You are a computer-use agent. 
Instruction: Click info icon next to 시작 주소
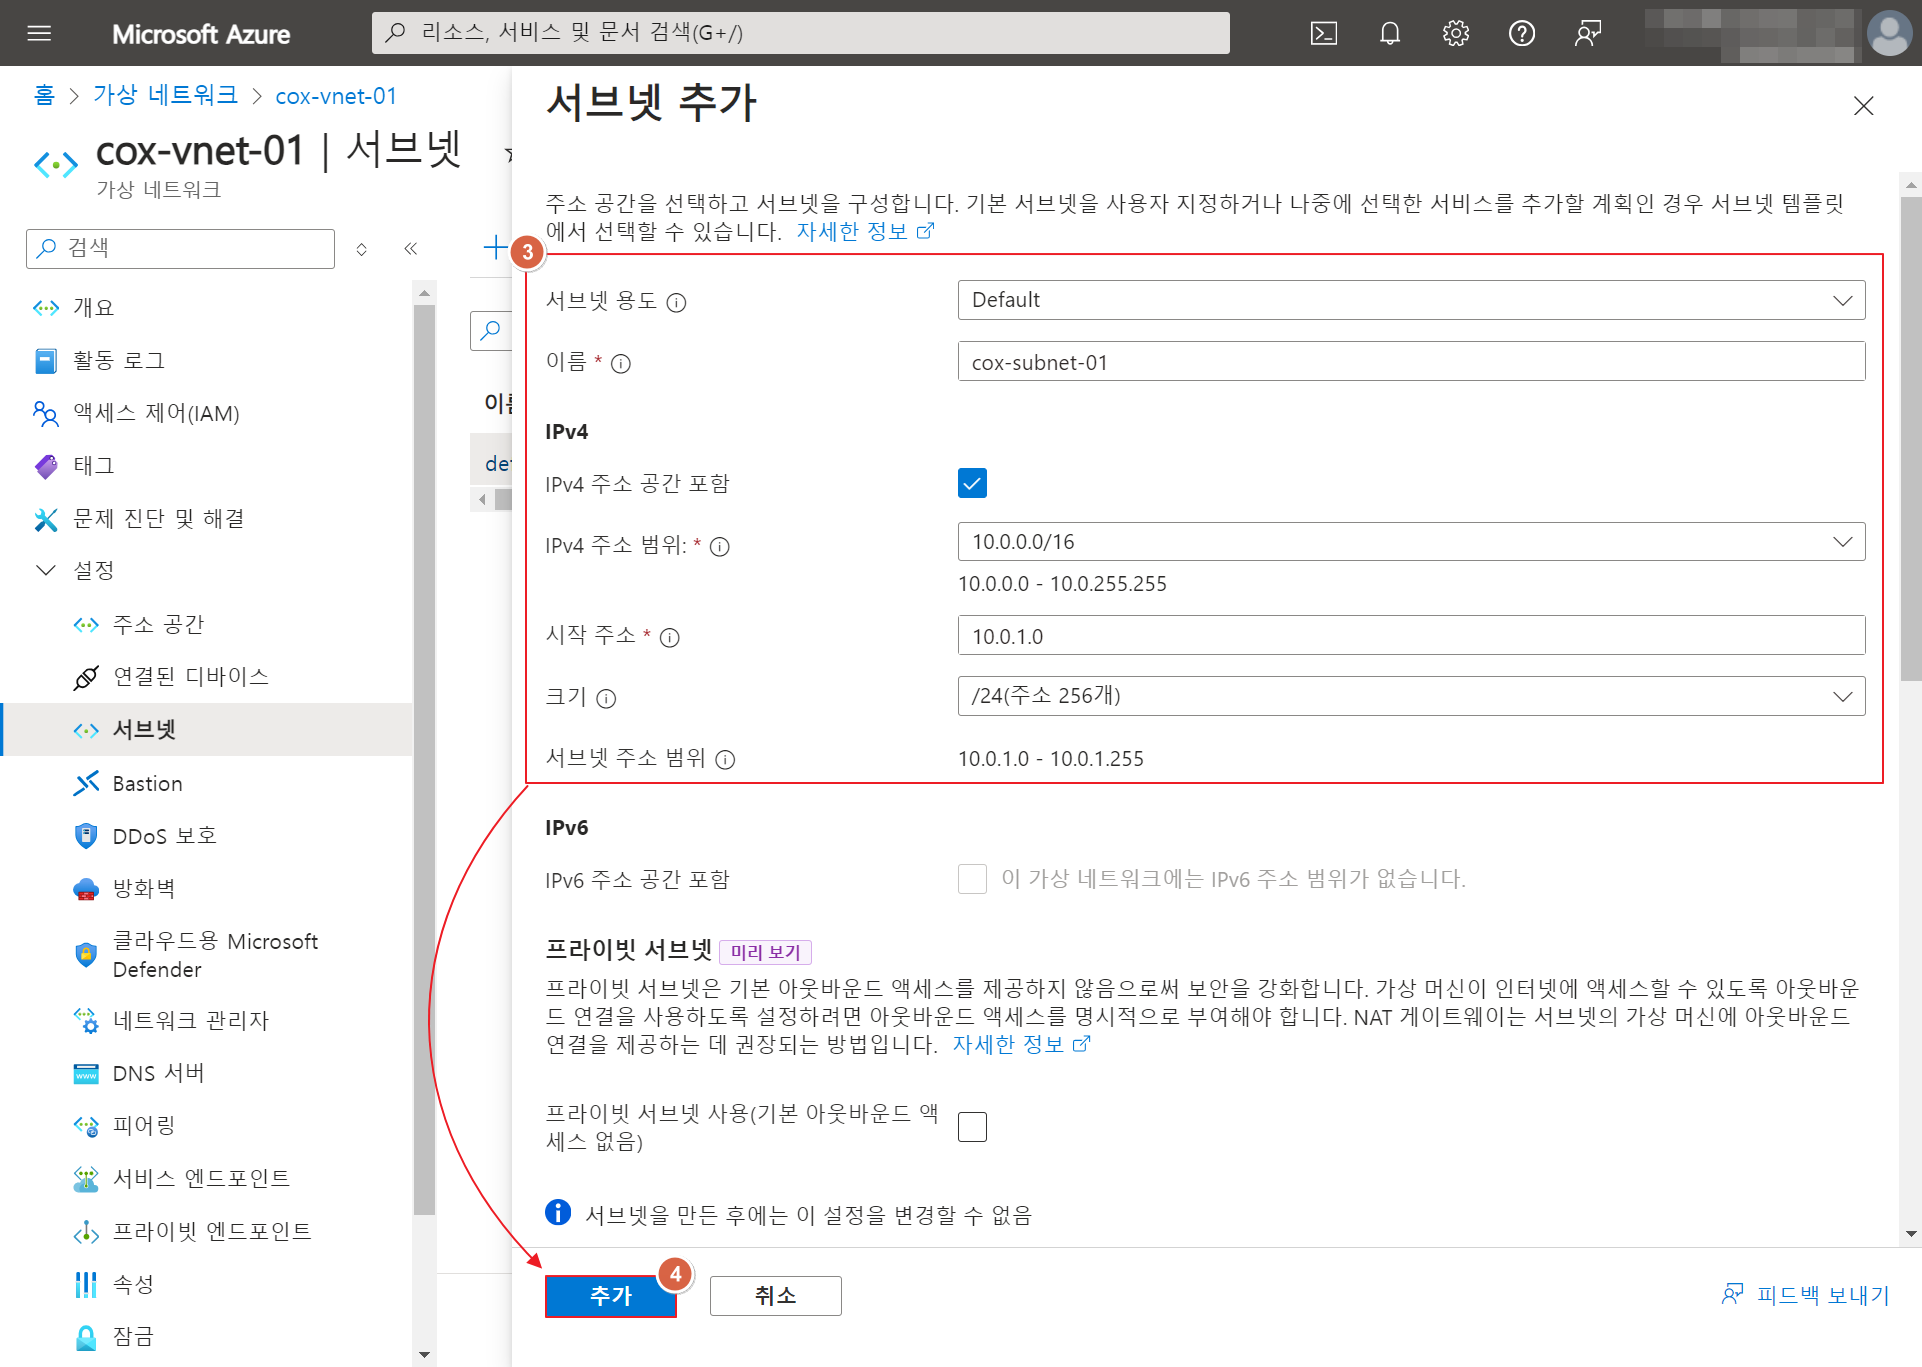tap(670, 638)
